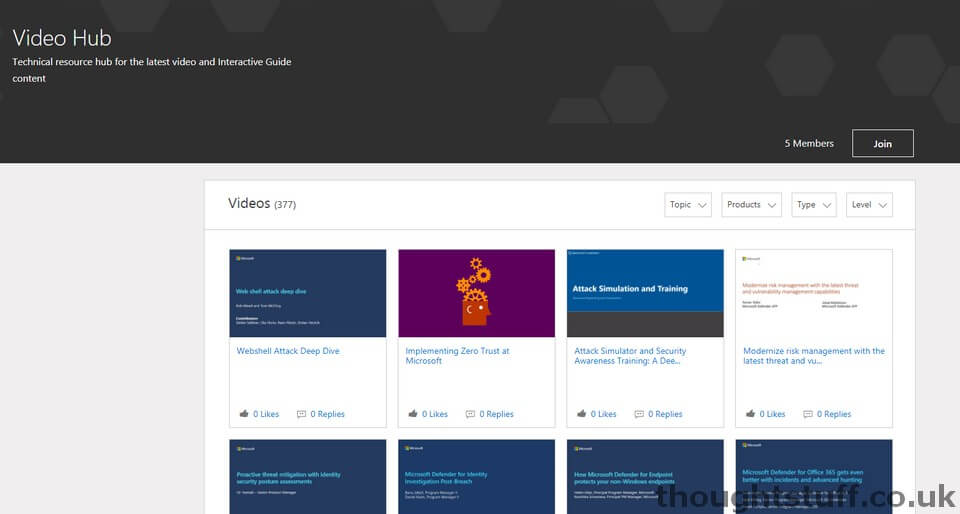Click reply icon on Attack Simulator card

[x=639, y=414]
